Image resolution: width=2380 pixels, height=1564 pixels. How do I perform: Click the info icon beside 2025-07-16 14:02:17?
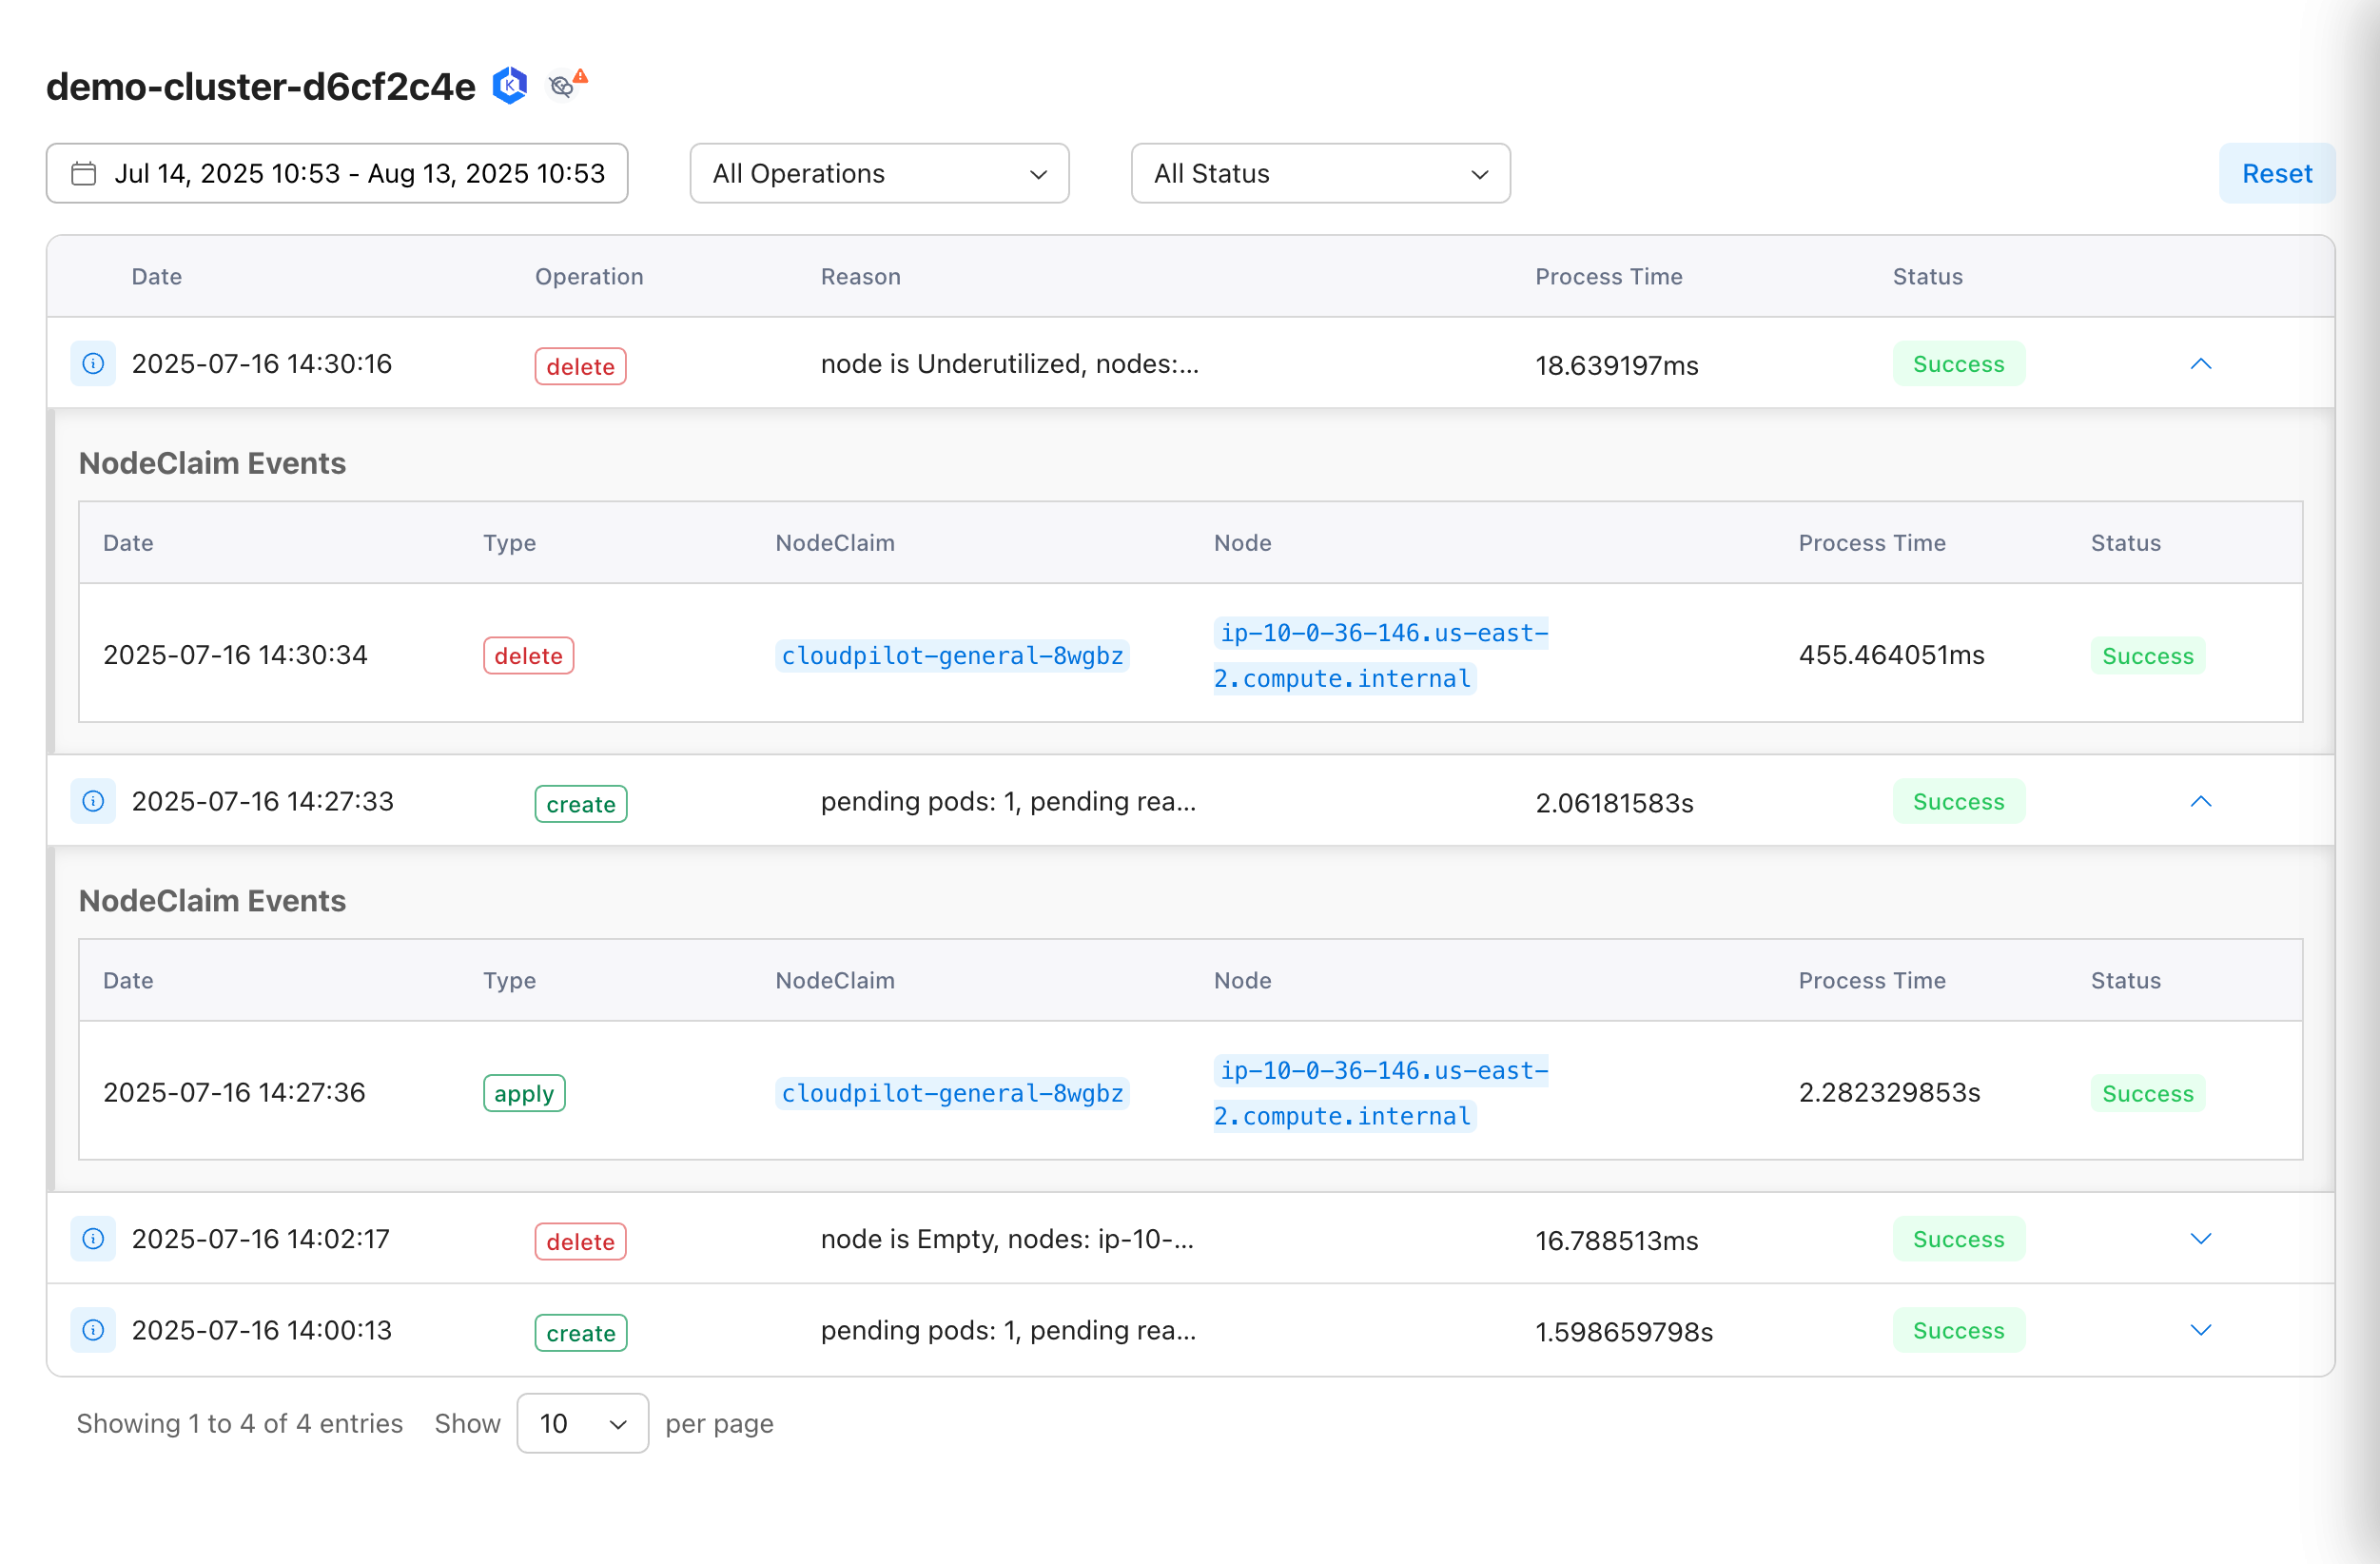[92, 1239]
